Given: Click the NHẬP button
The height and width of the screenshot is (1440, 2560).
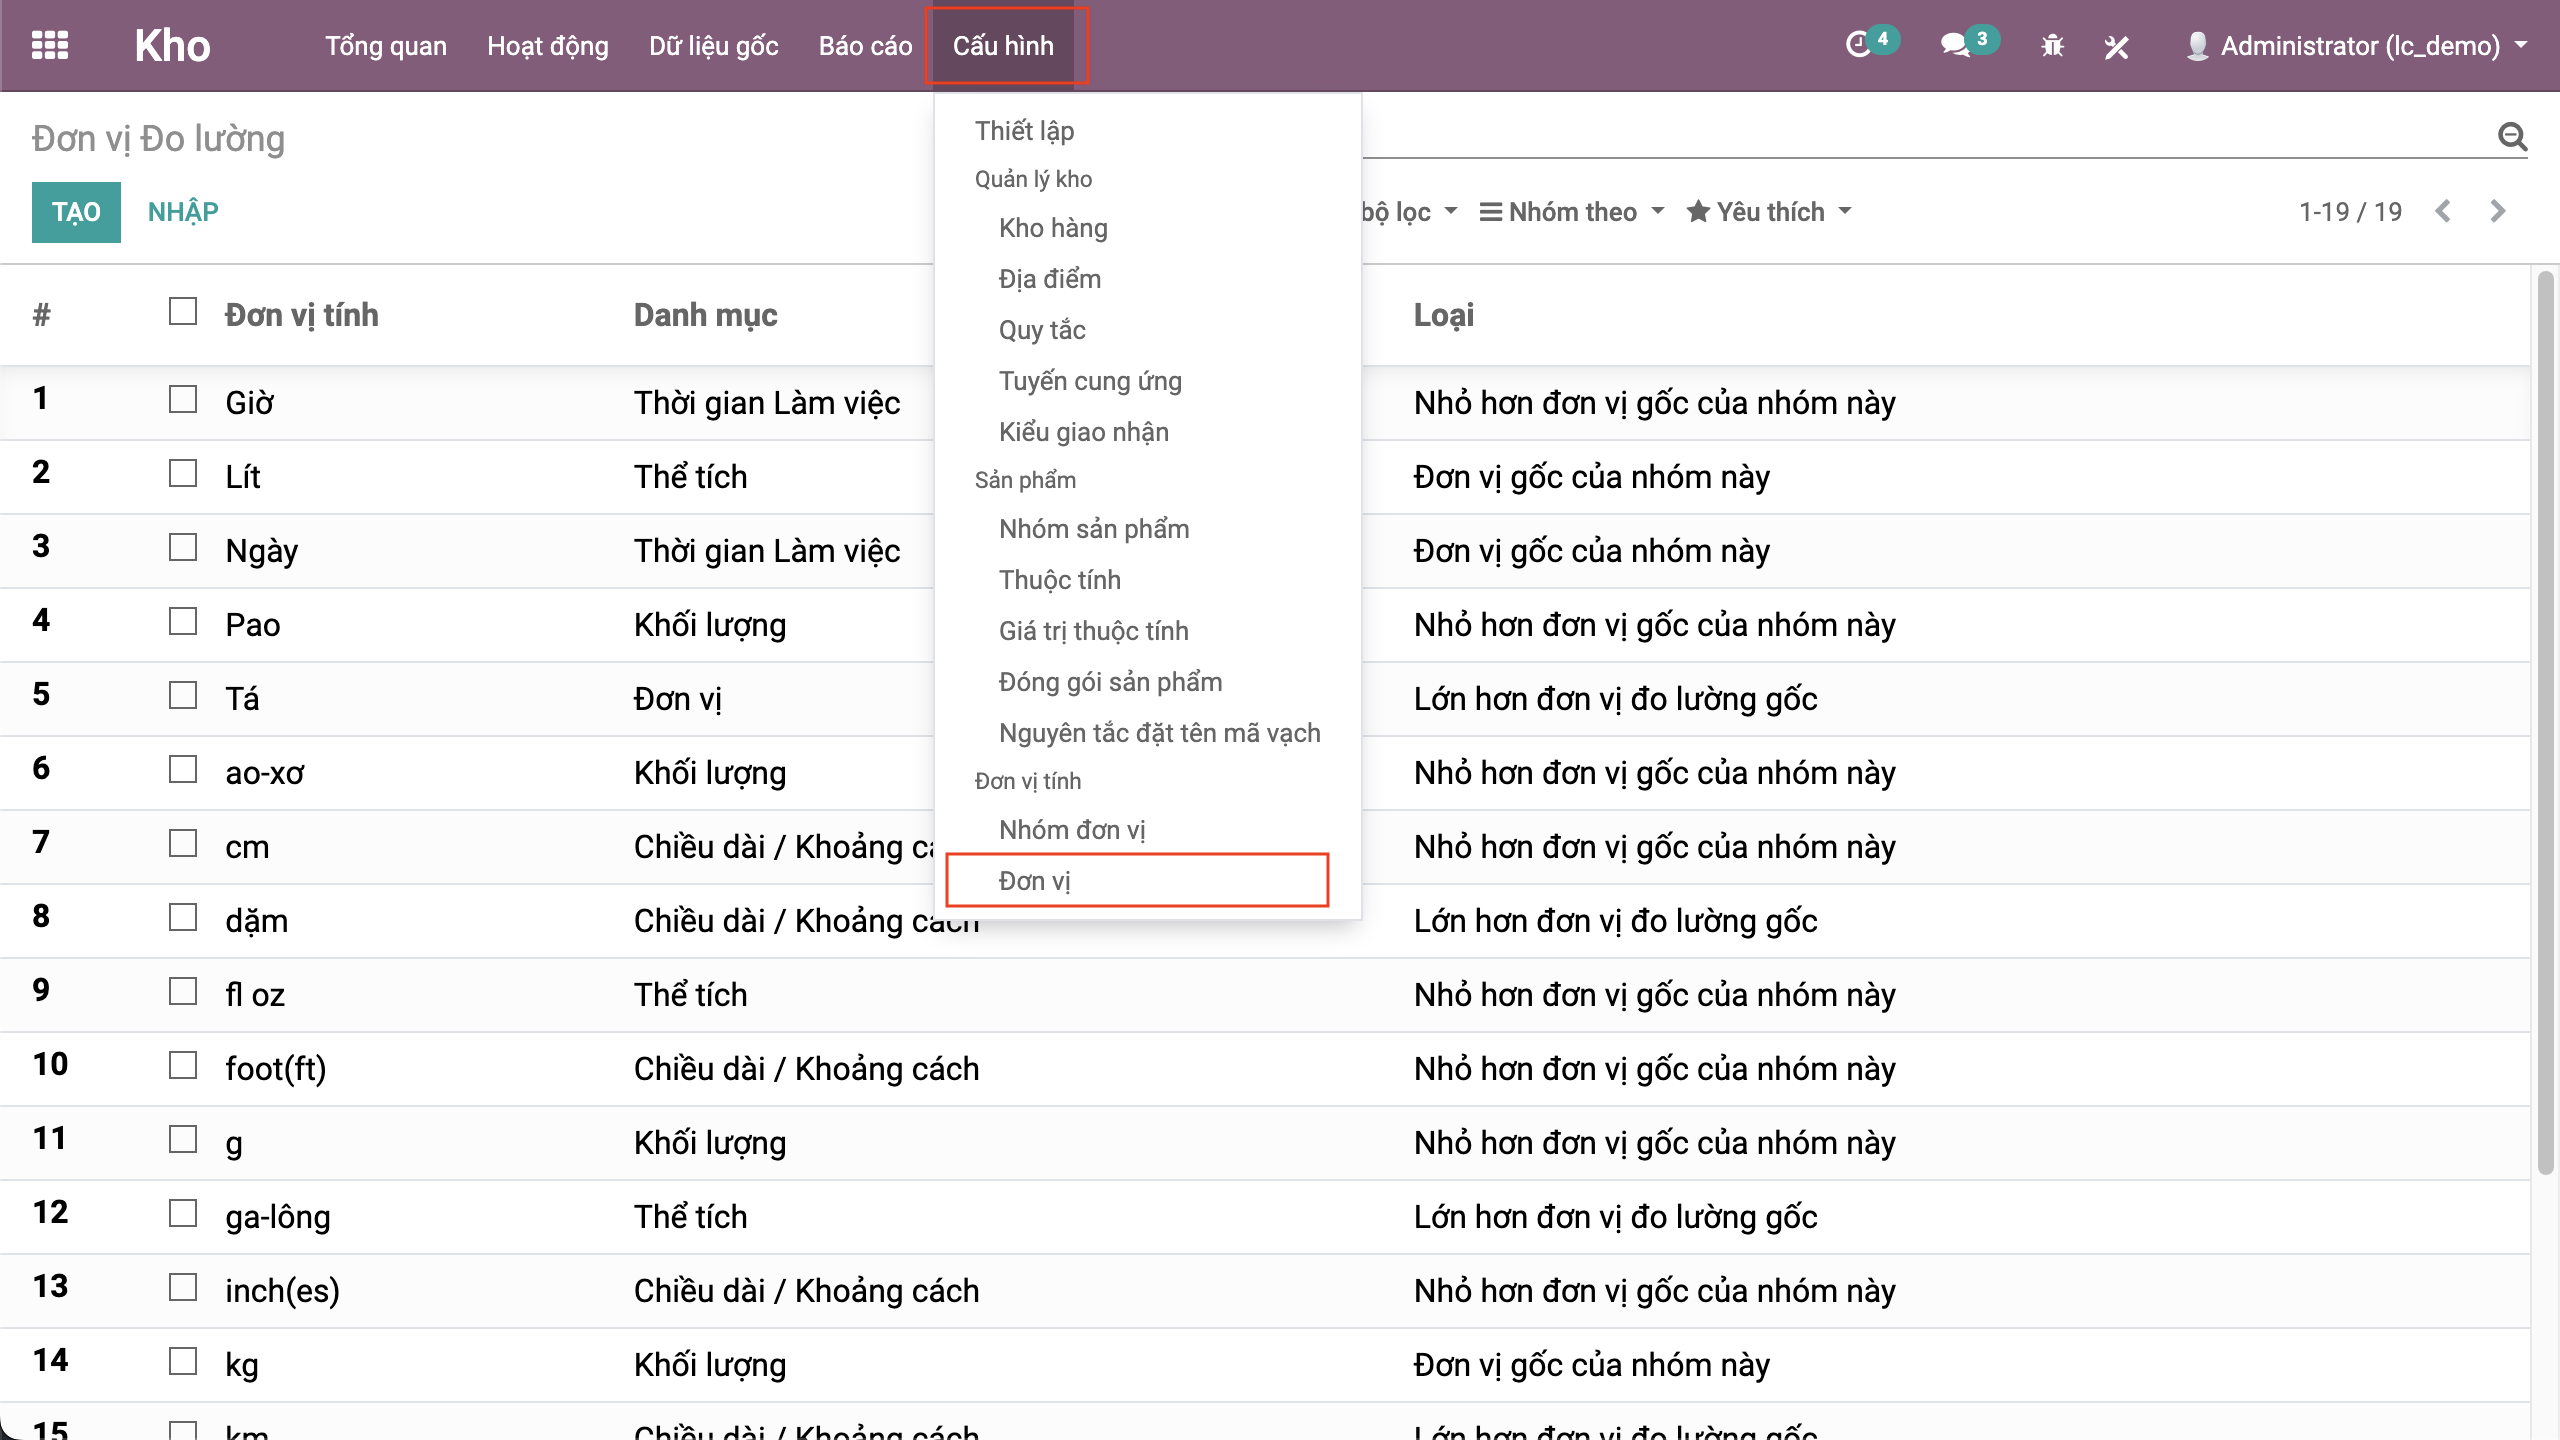Looking at the screenshot, I should pos(183,212).
